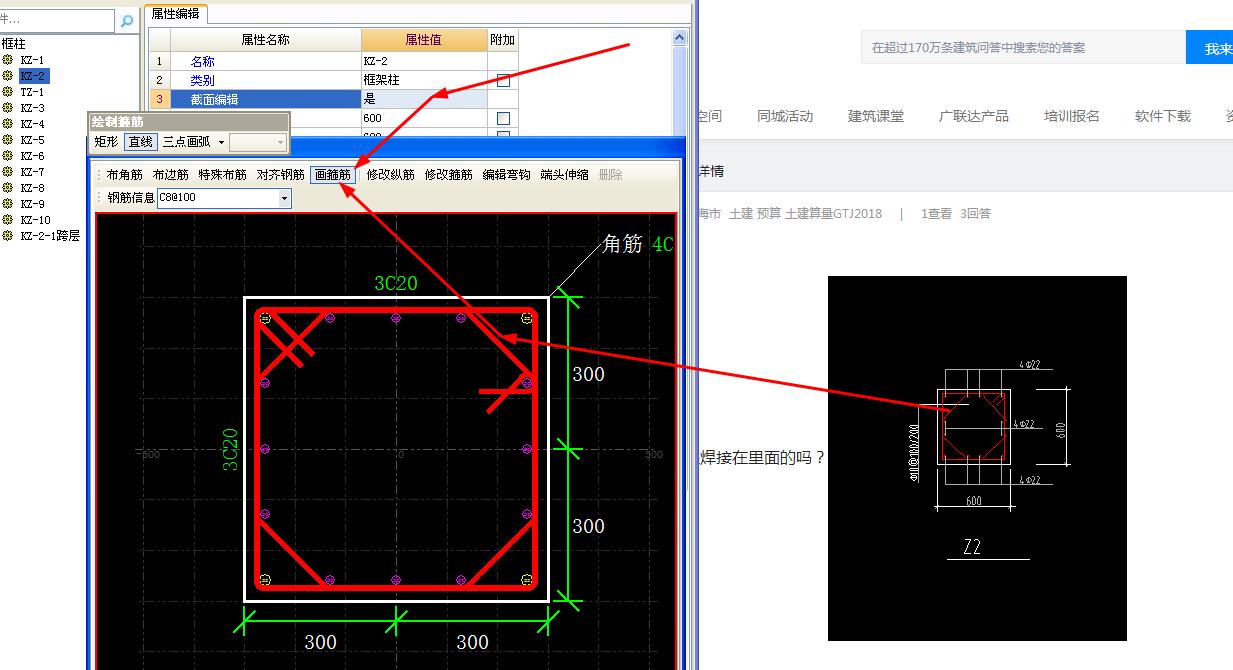The image size is (1233, 670).
Task: Select KZ-8 in the component list
Action: tap(32, 188)
